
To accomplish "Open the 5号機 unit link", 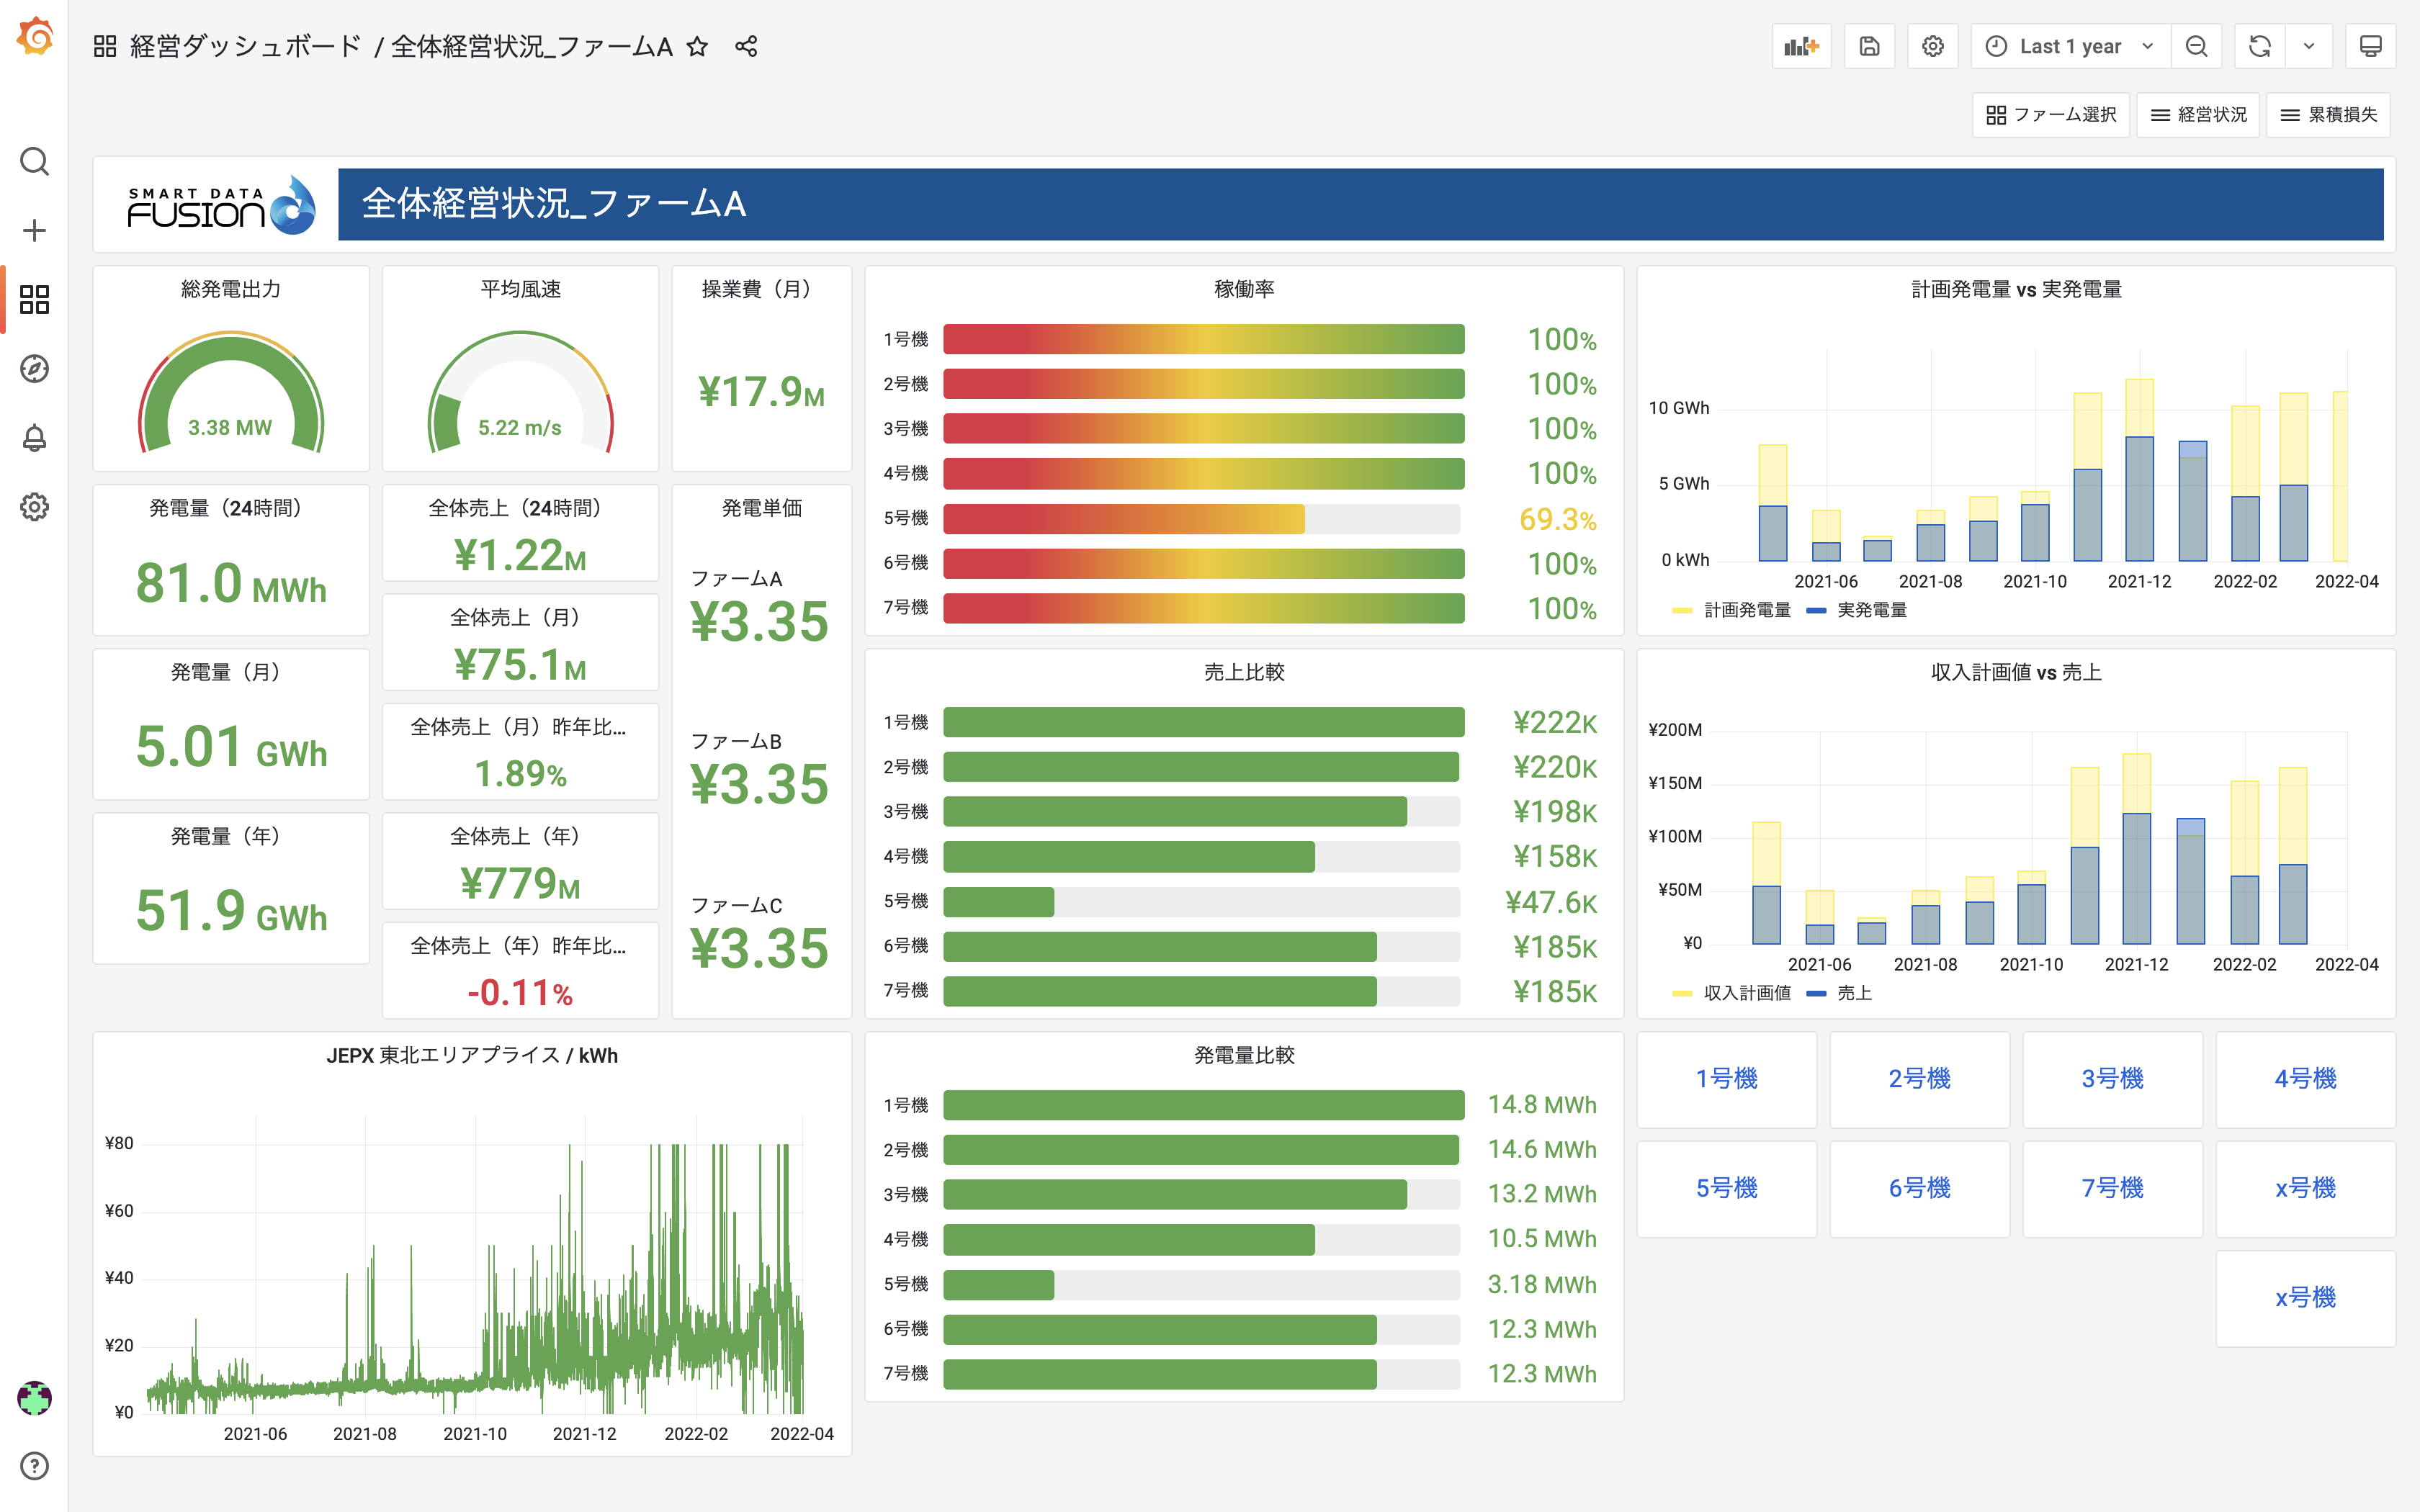I will point(1726,1189).
